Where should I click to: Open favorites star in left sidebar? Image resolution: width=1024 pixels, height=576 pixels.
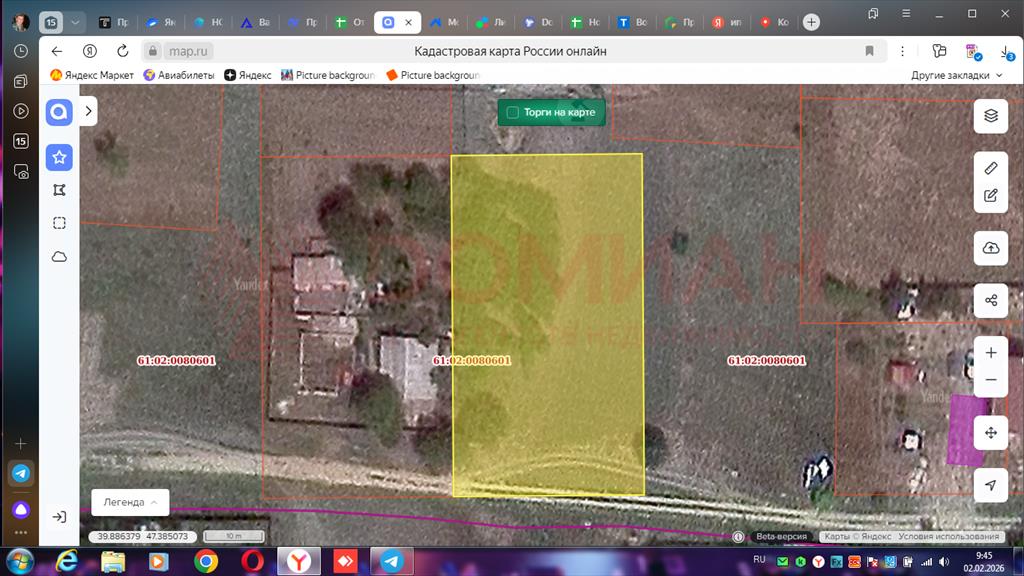[59, 157]
